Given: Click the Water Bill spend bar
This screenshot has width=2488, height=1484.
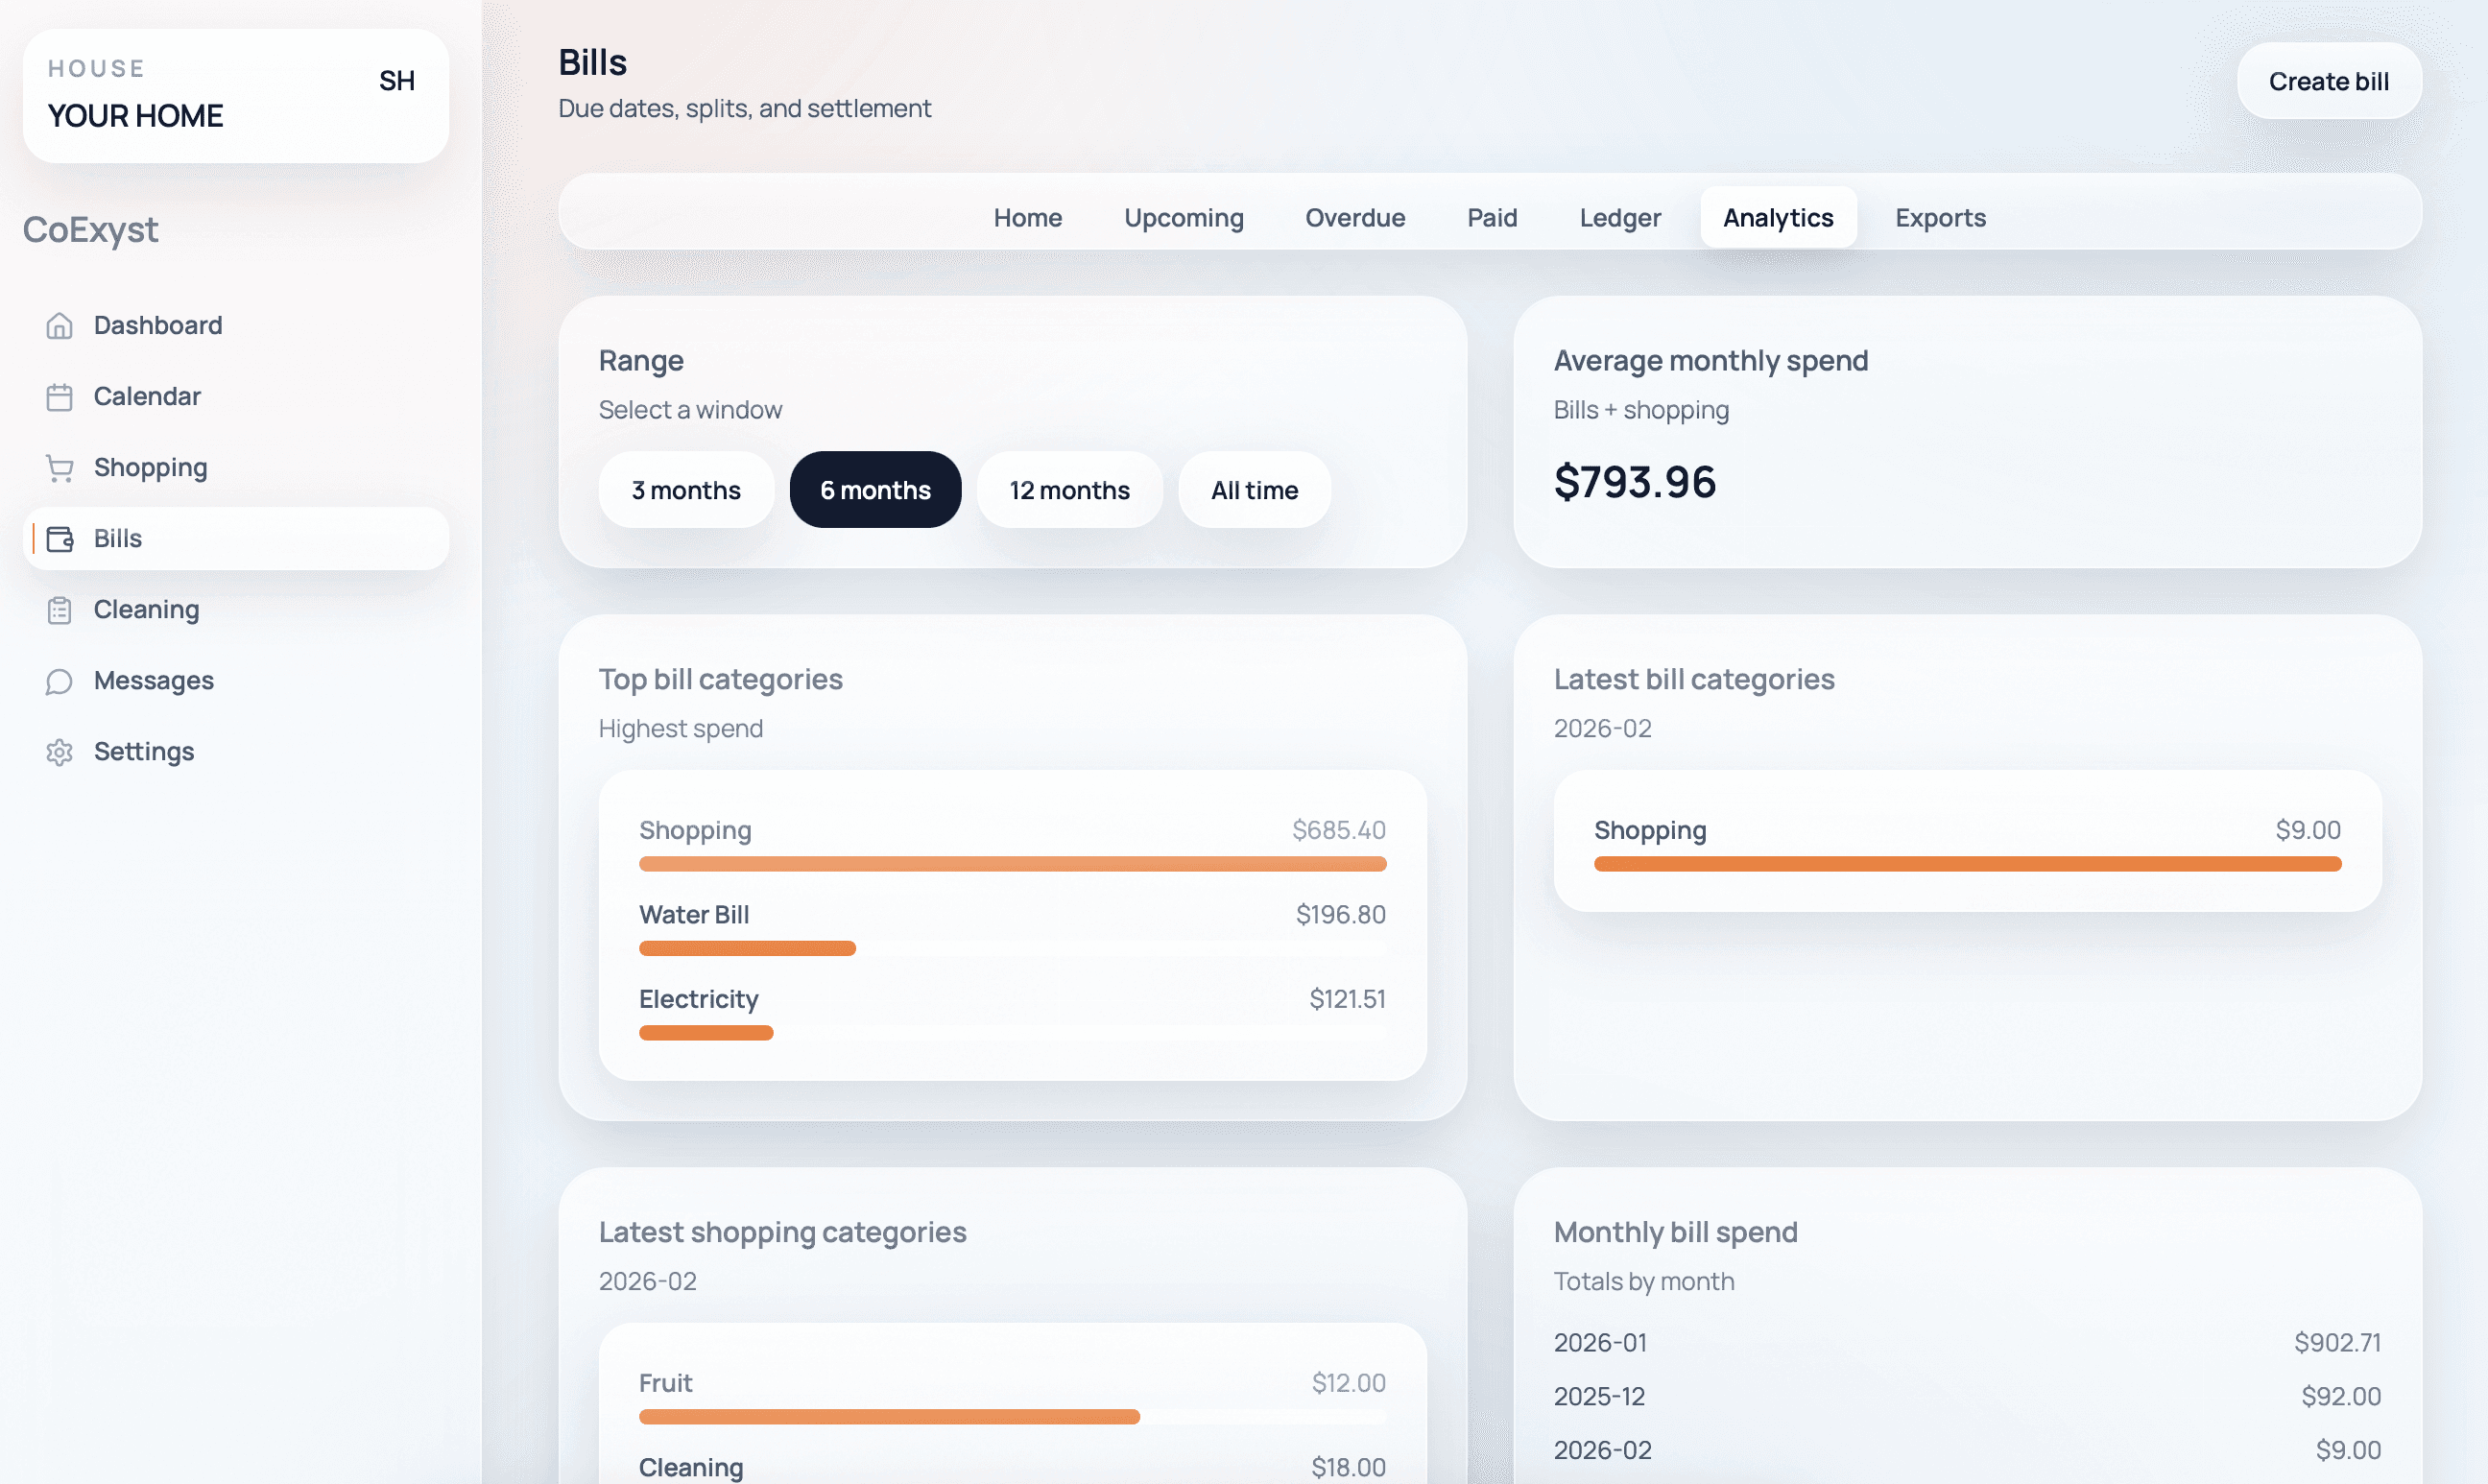Looking at the screenshot, I should point(747,948).
